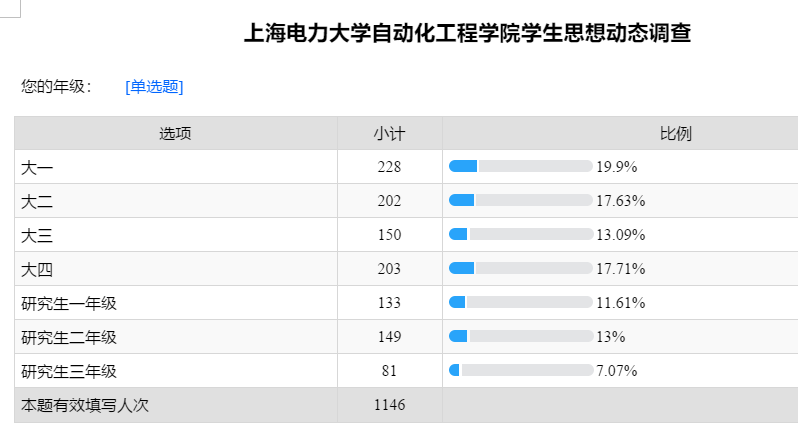Select the 研究生二年级 row label
Viewport: 798px width, 445px height.
(x=69, y=337)
